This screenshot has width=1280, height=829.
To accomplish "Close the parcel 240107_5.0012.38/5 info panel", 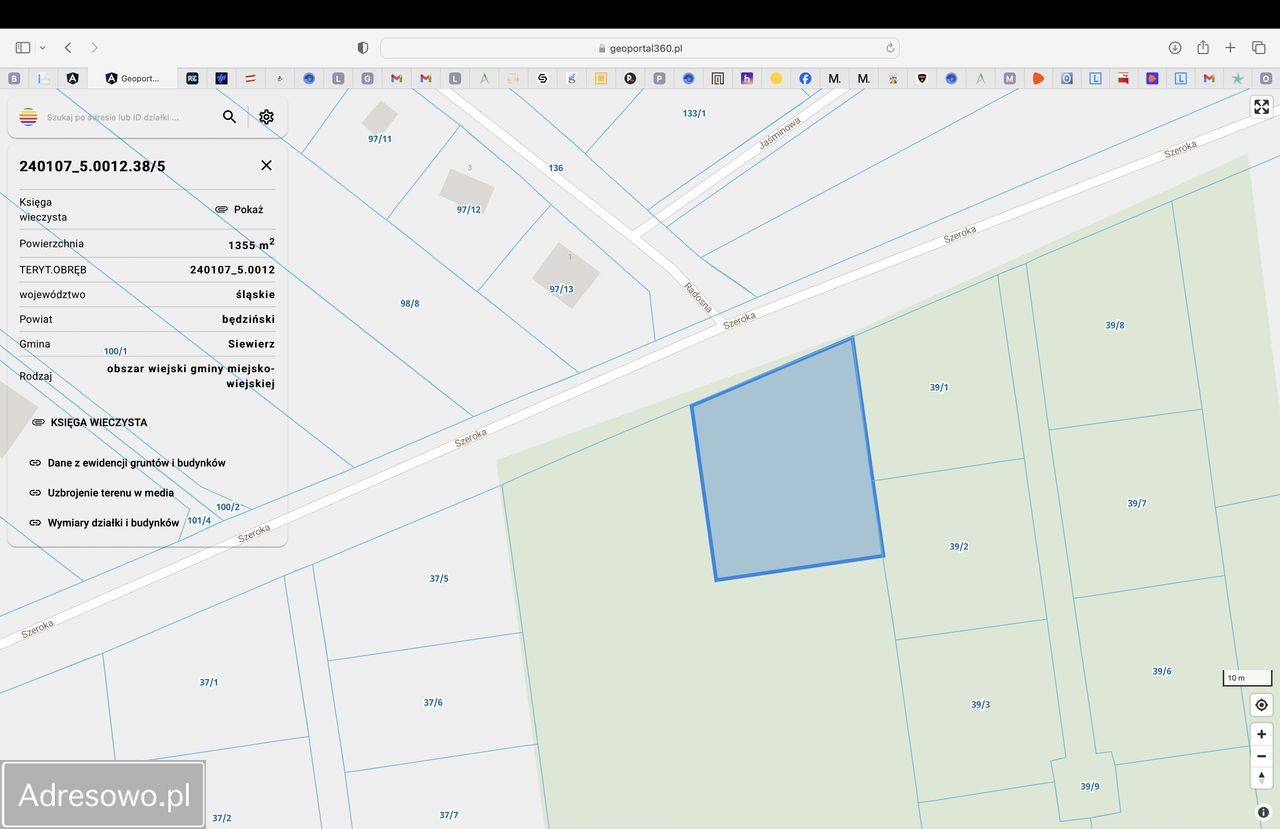I will (266, 165).
